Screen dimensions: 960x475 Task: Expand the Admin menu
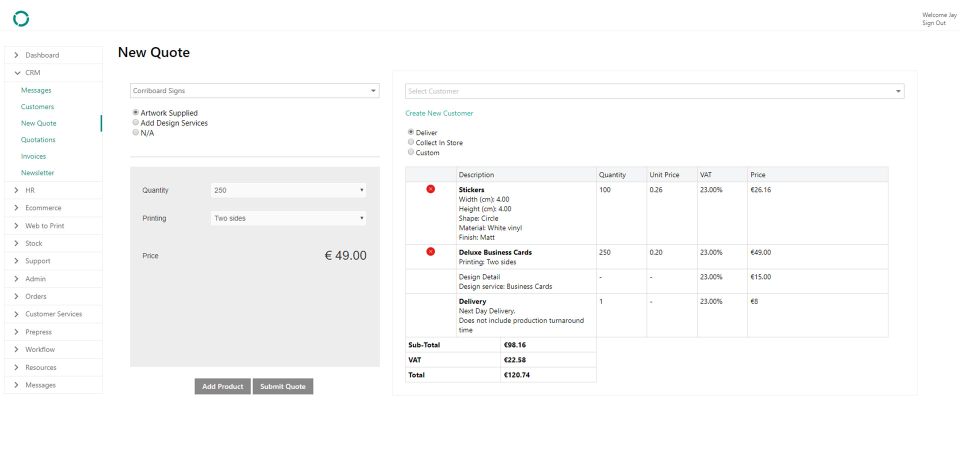[x=53, y=279]
